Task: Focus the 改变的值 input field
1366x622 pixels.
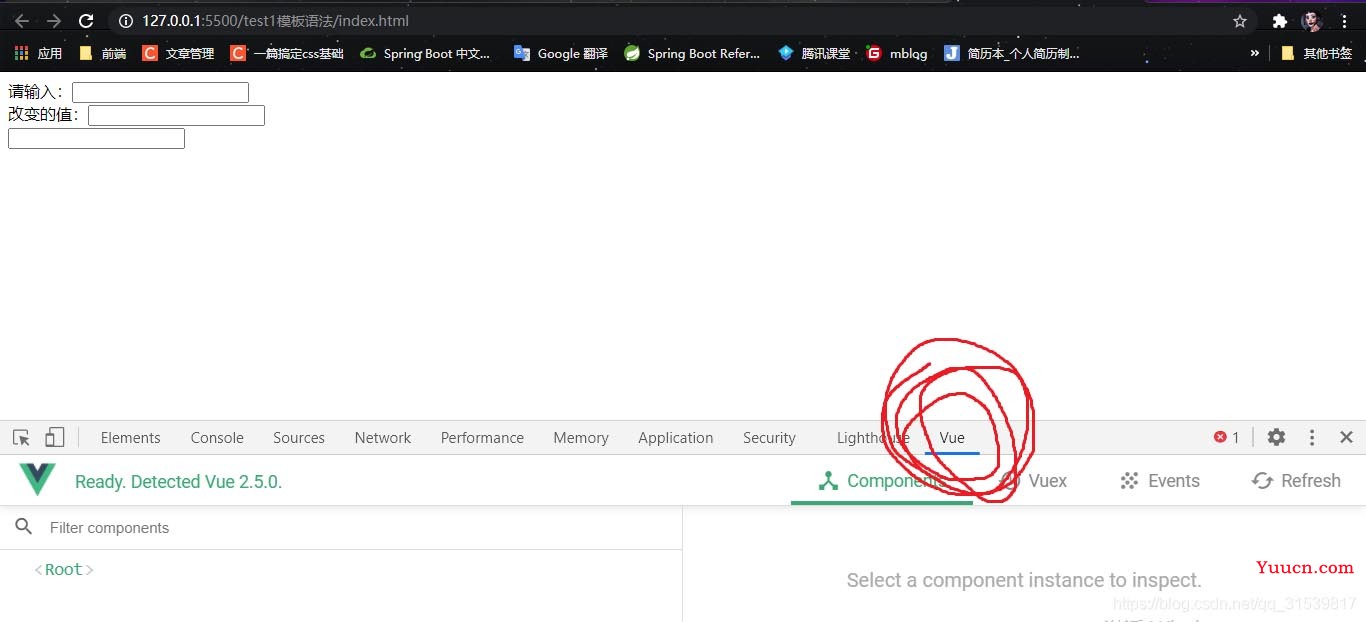Action: 176,115
